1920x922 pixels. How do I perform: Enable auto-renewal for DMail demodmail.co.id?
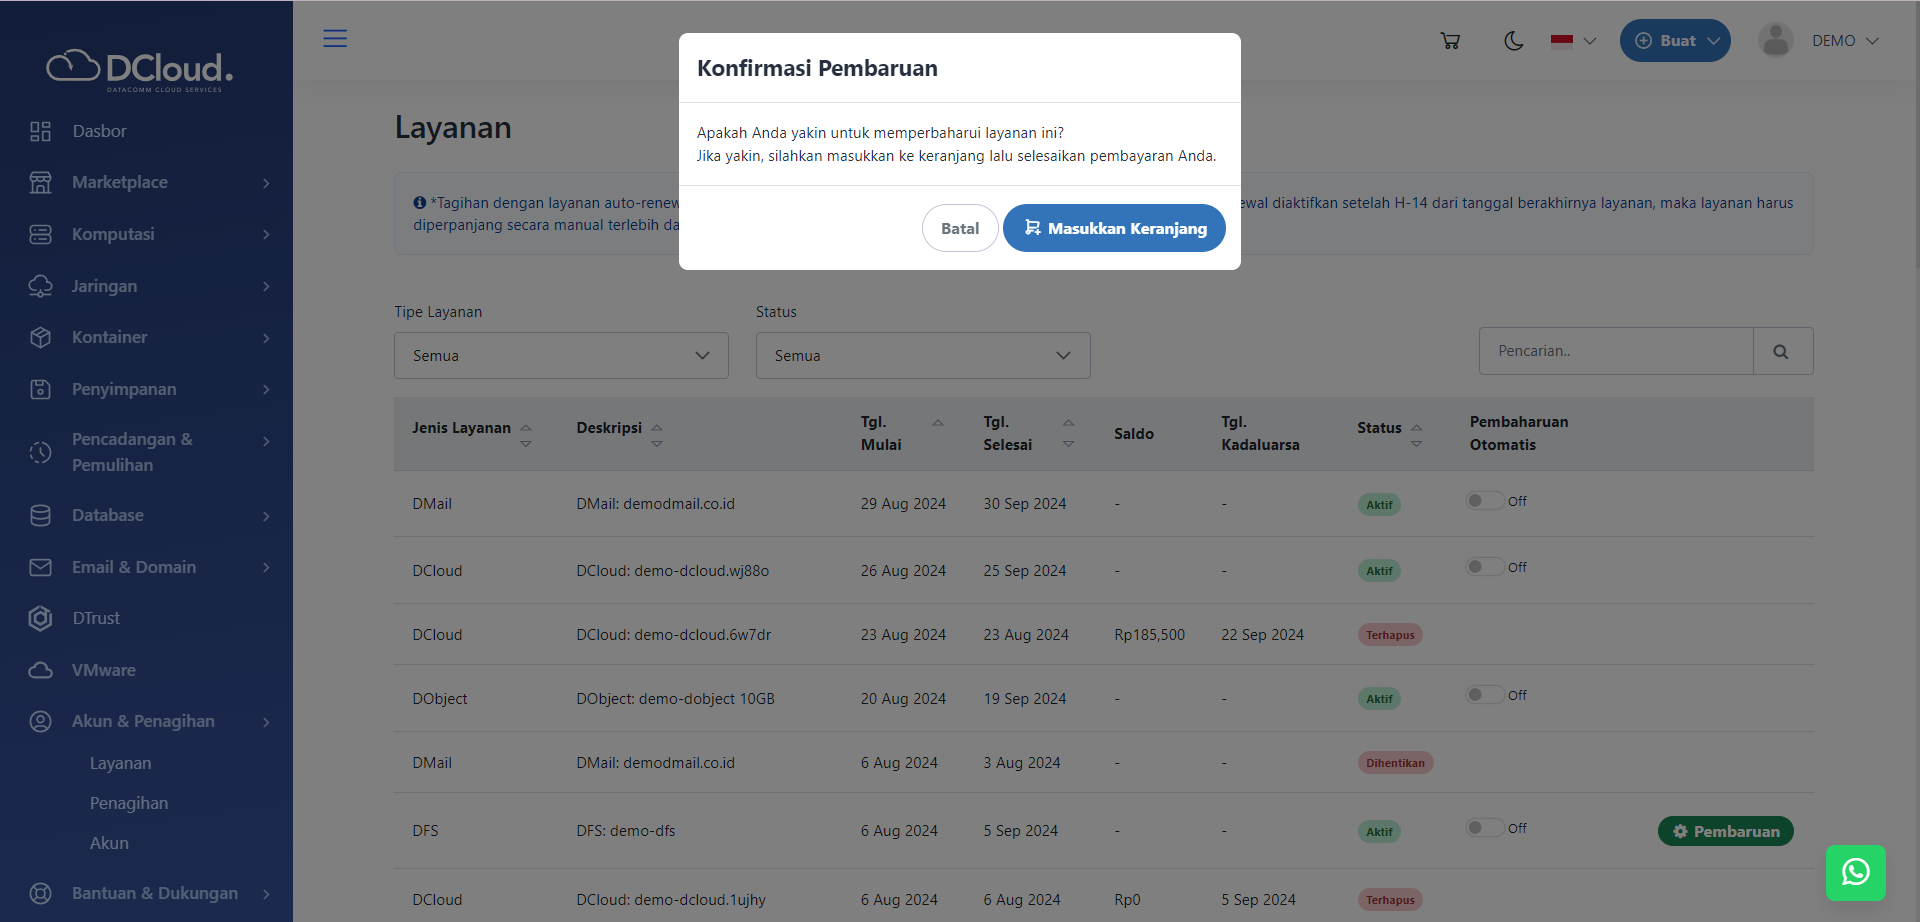click(x=1484, y=501)
